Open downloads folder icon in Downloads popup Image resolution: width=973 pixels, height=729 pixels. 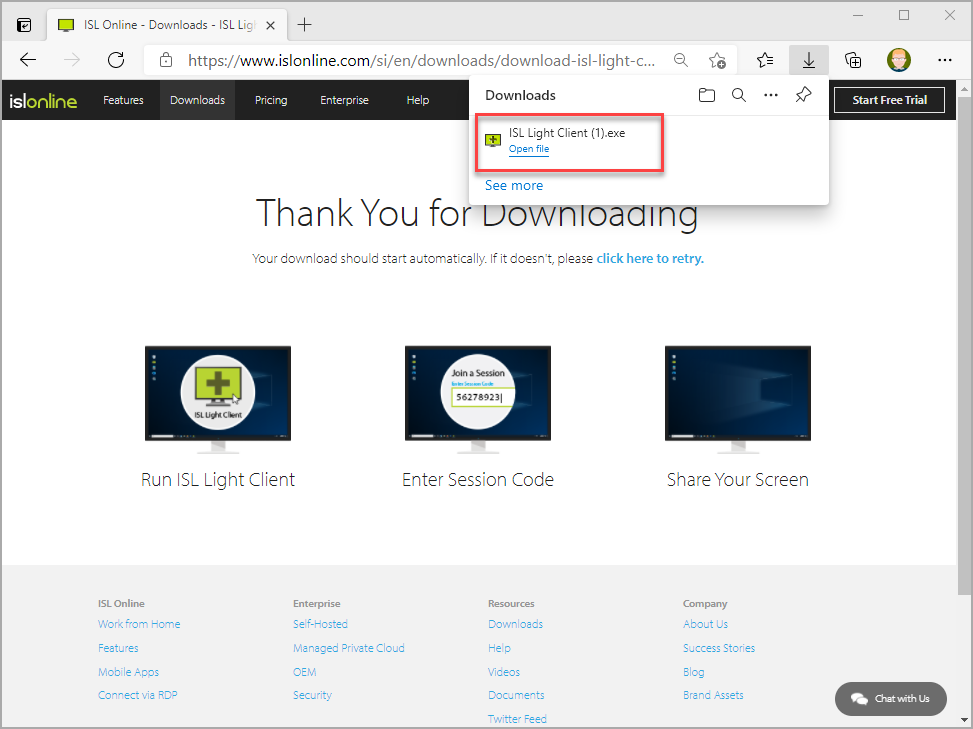pos(707,95)
